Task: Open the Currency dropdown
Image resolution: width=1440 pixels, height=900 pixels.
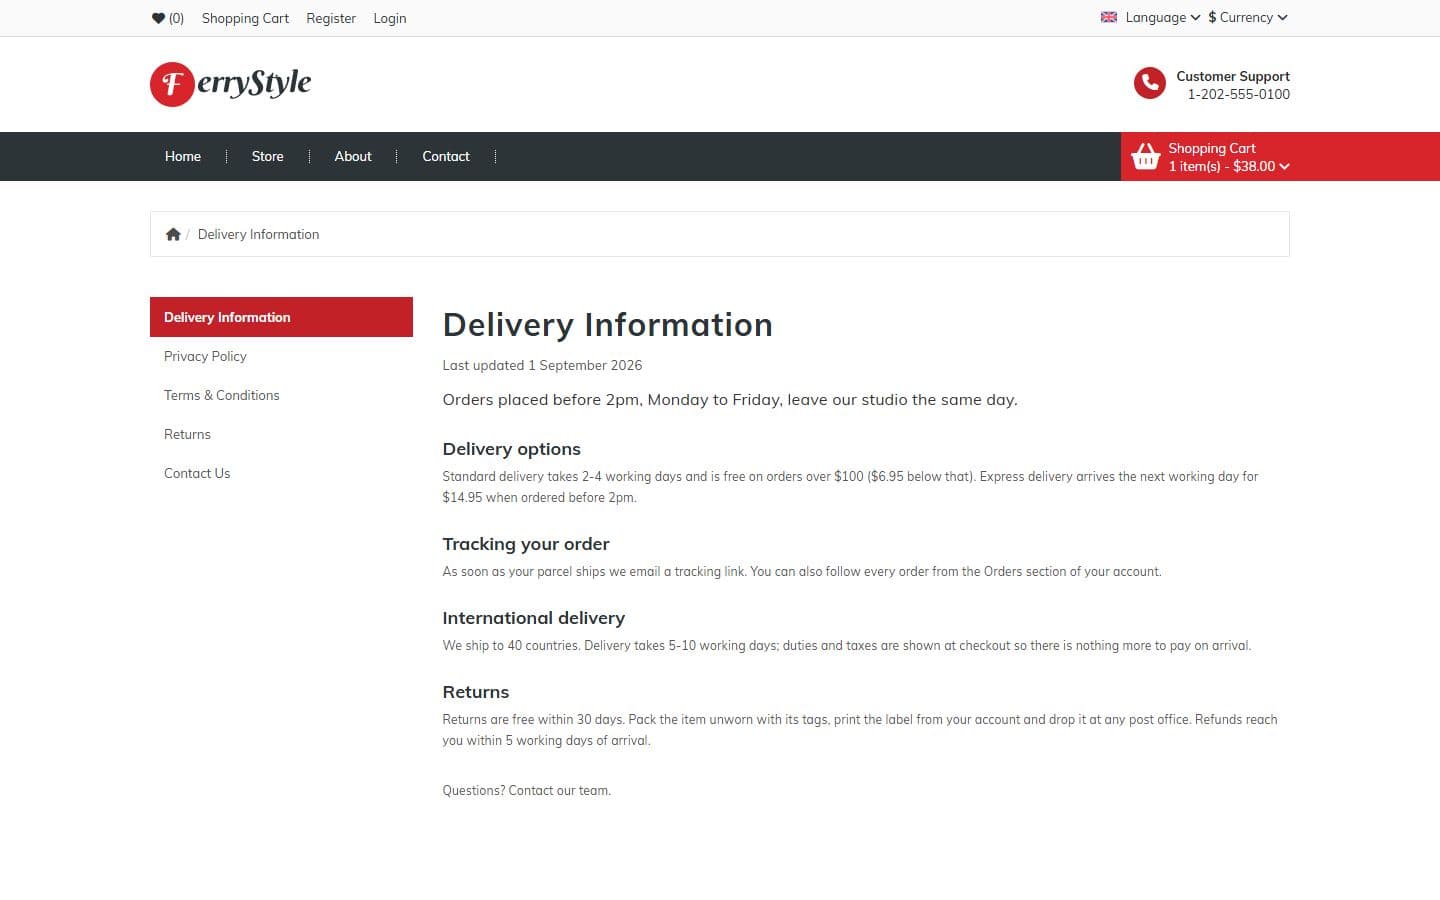Action: pos(1247,17)
